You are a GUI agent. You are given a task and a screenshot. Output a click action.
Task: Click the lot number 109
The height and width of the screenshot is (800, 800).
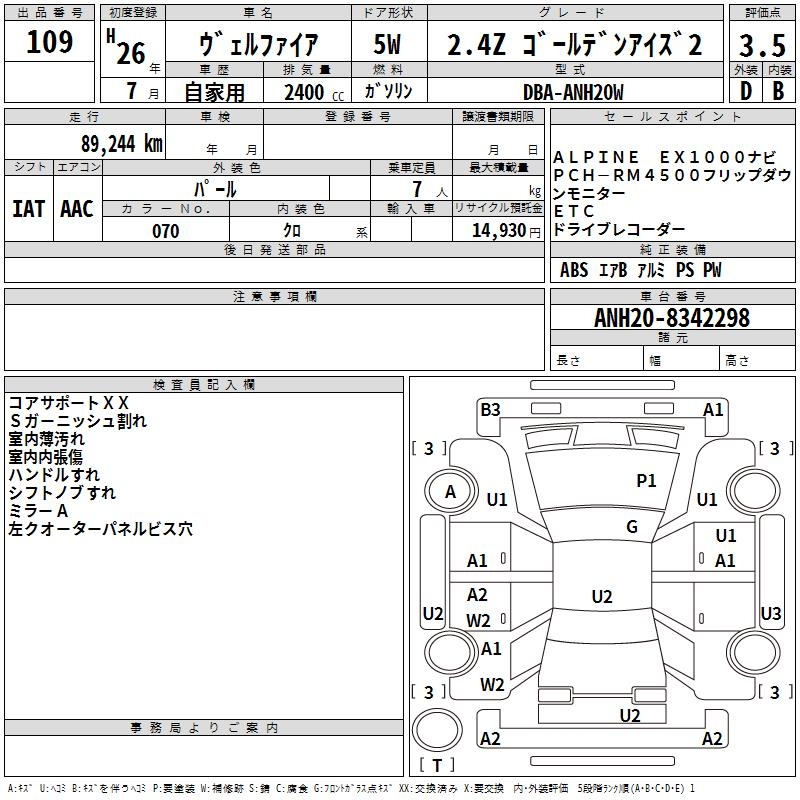click(x=49, y=42)
